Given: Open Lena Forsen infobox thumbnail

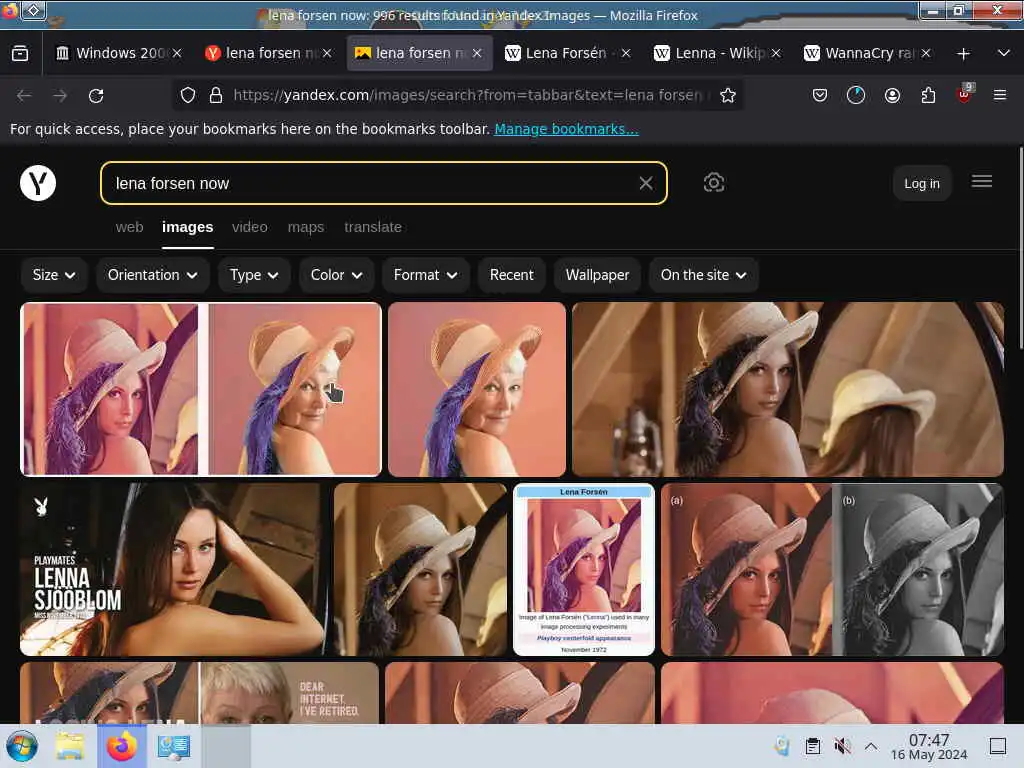Looking at the screenshot, I should click(584, 569).
